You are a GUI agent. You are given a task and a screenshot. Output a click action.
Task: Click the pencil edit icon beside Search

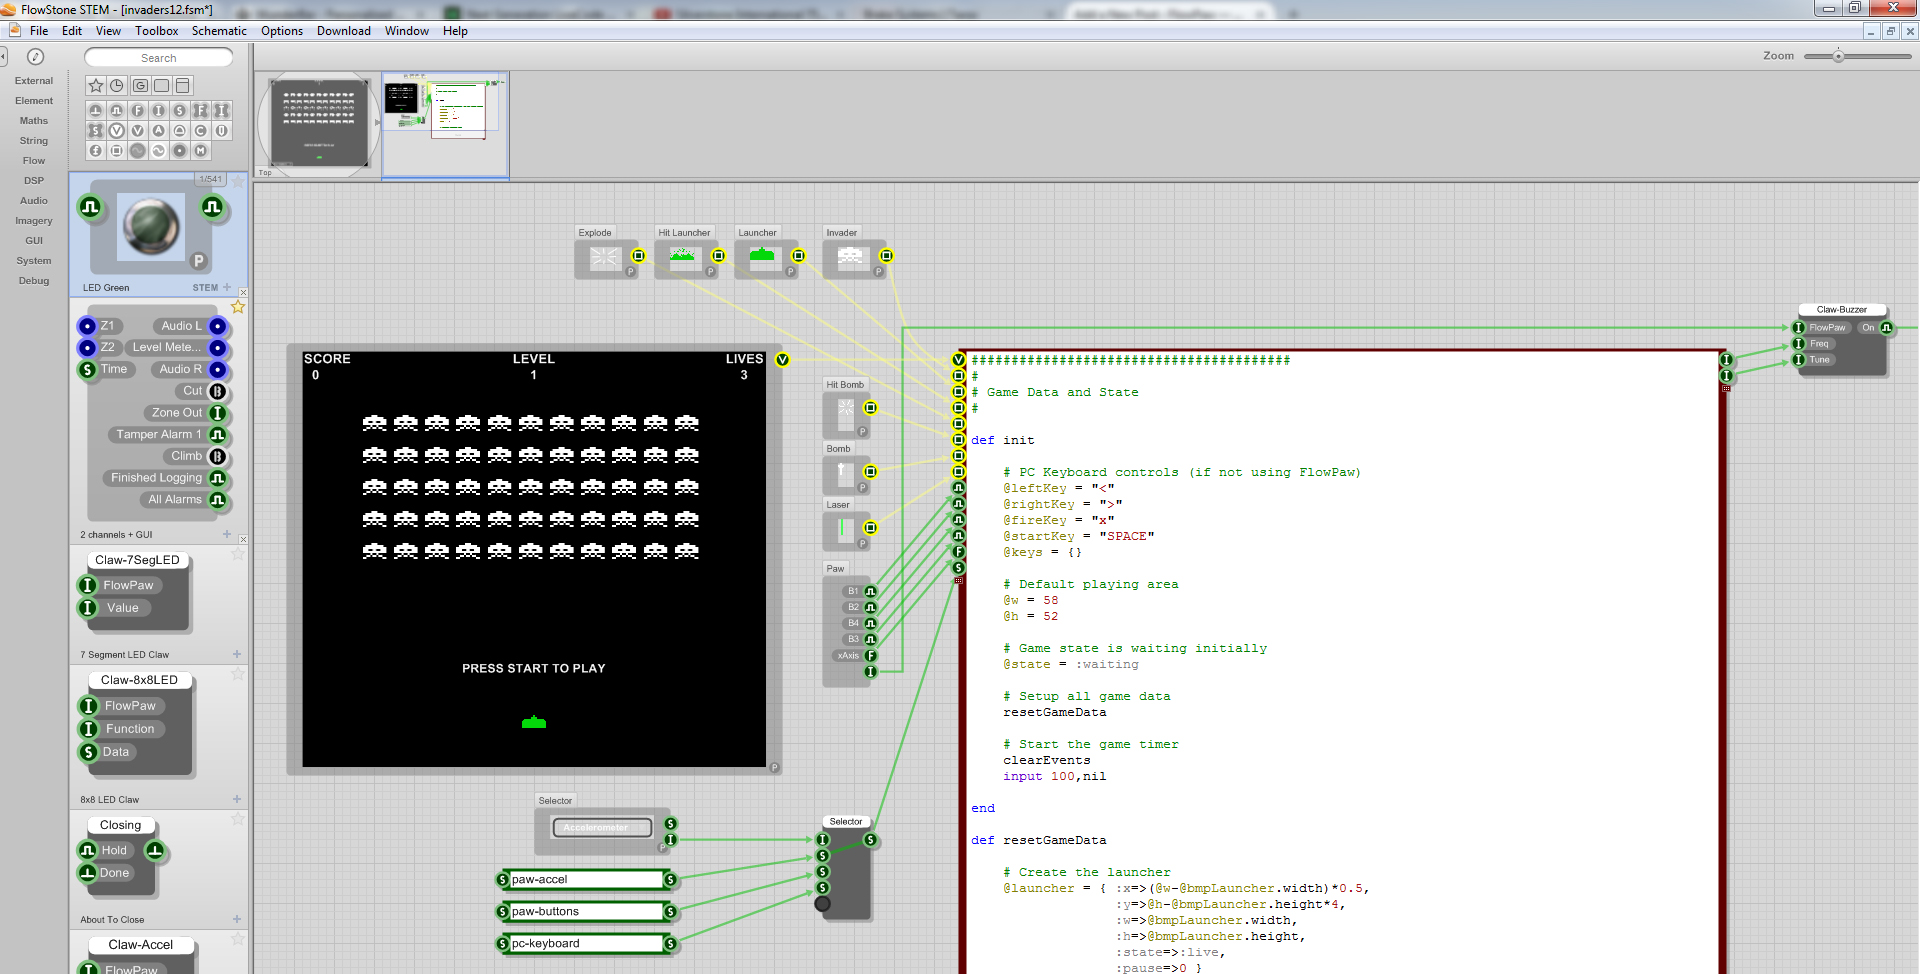pos(35,57)
